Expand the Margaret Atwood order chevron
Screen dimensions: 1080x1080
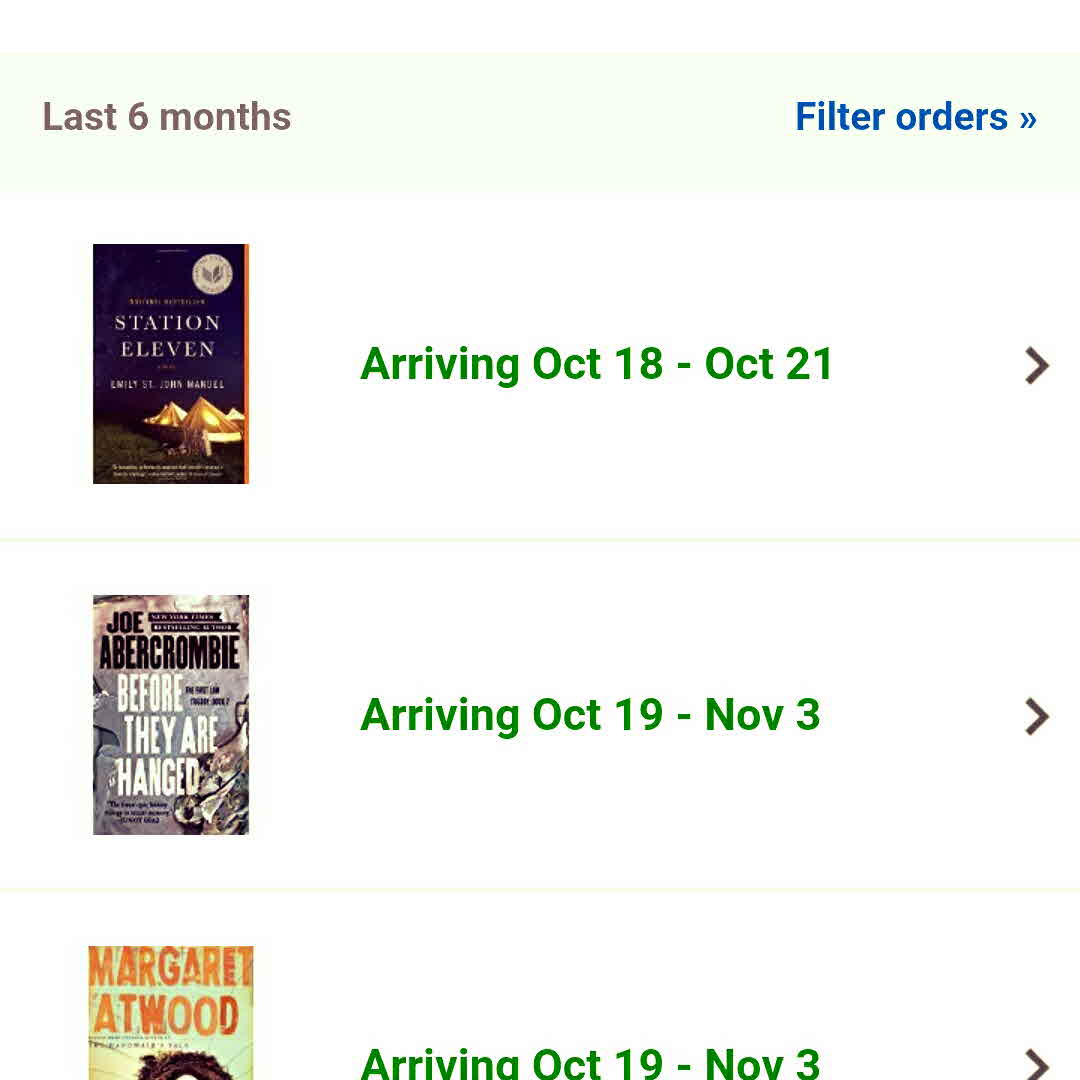pyautogui.click(x=1036, y=1064)
